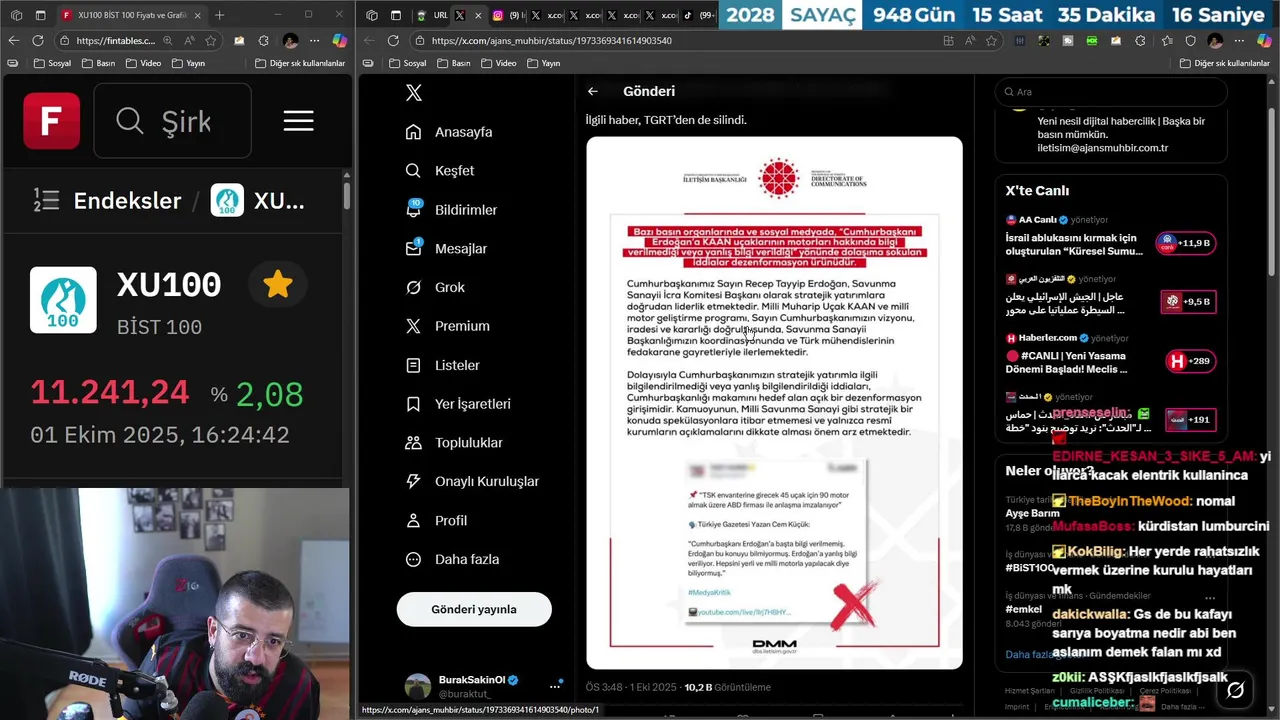Click the Gönderi yayınla button
Viewport: 1280px width, 720px height.
[474, 609]
